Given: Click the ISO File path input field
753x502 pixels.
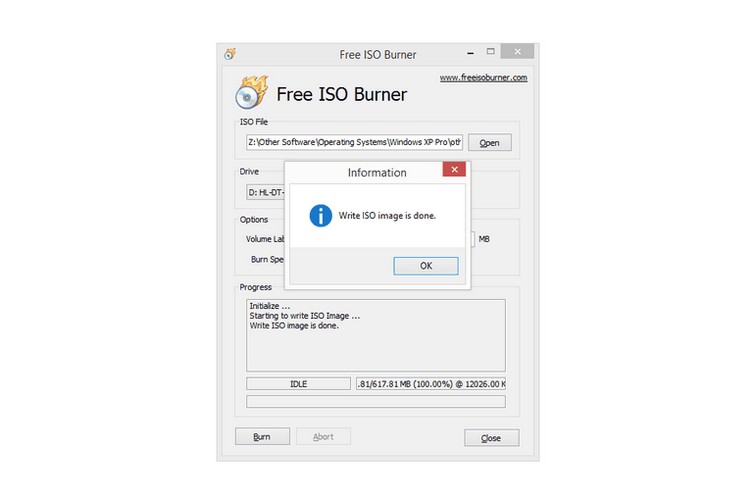Looking at the screenshot, I should tap(354, 142).
